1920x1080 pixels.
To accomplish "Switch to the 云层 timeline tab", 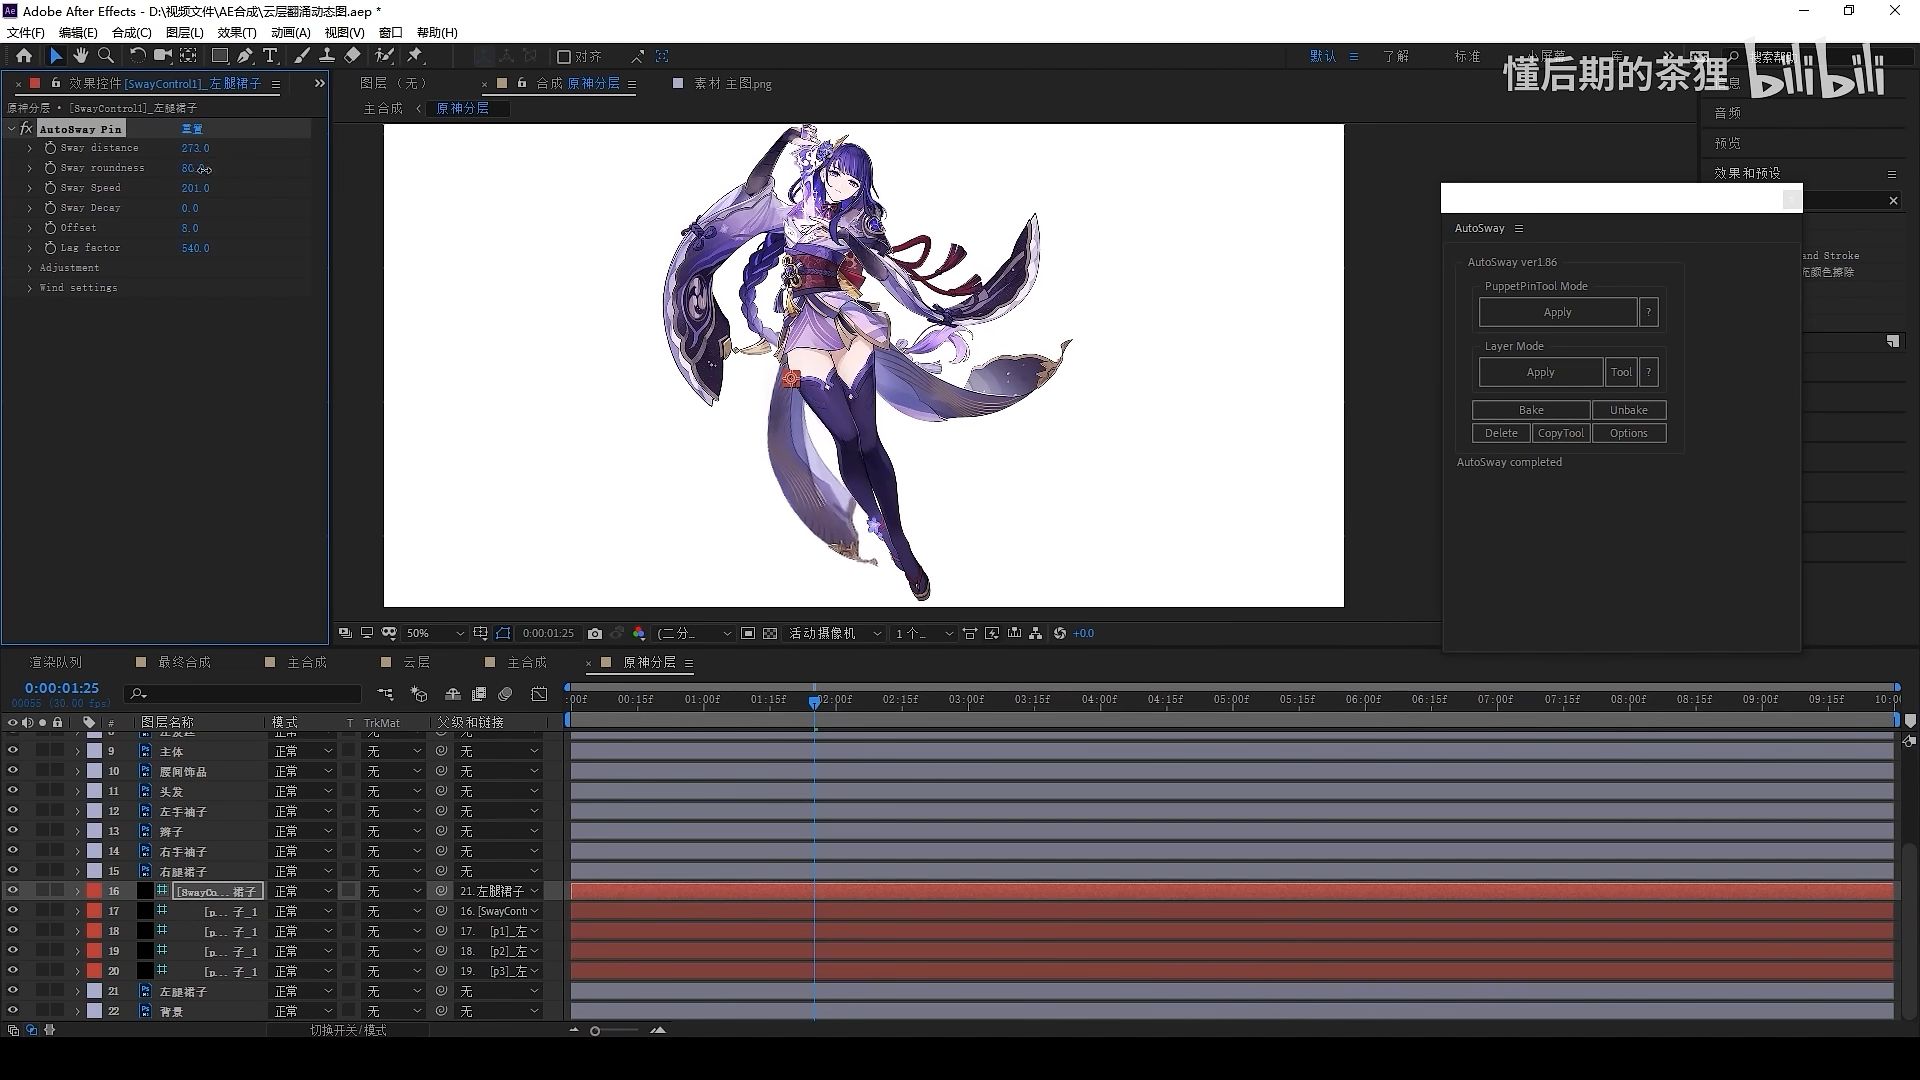I will coord(416,662).
